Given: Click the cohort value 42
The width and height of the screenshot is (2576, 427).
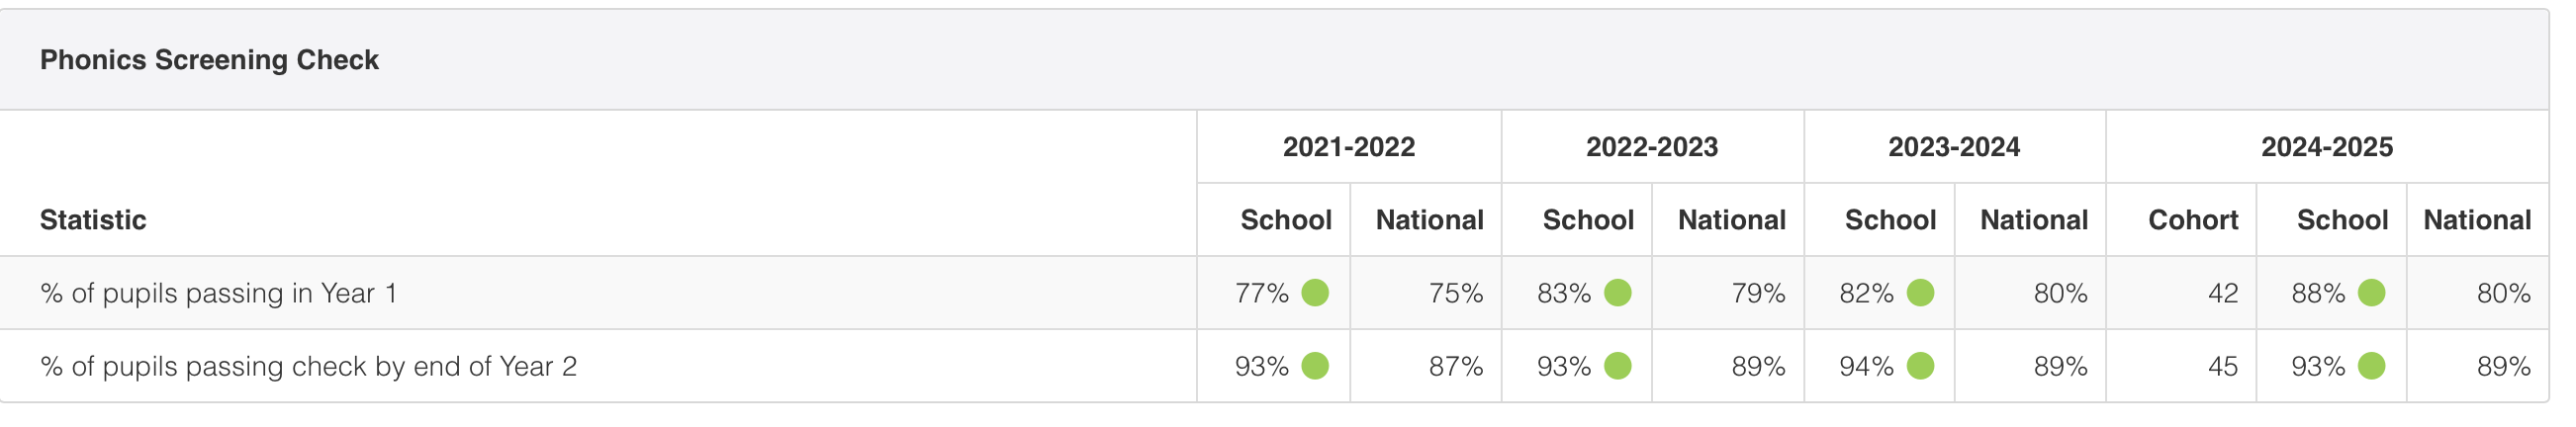Looking at the screenshot, I should click(x=2222, y=293).
